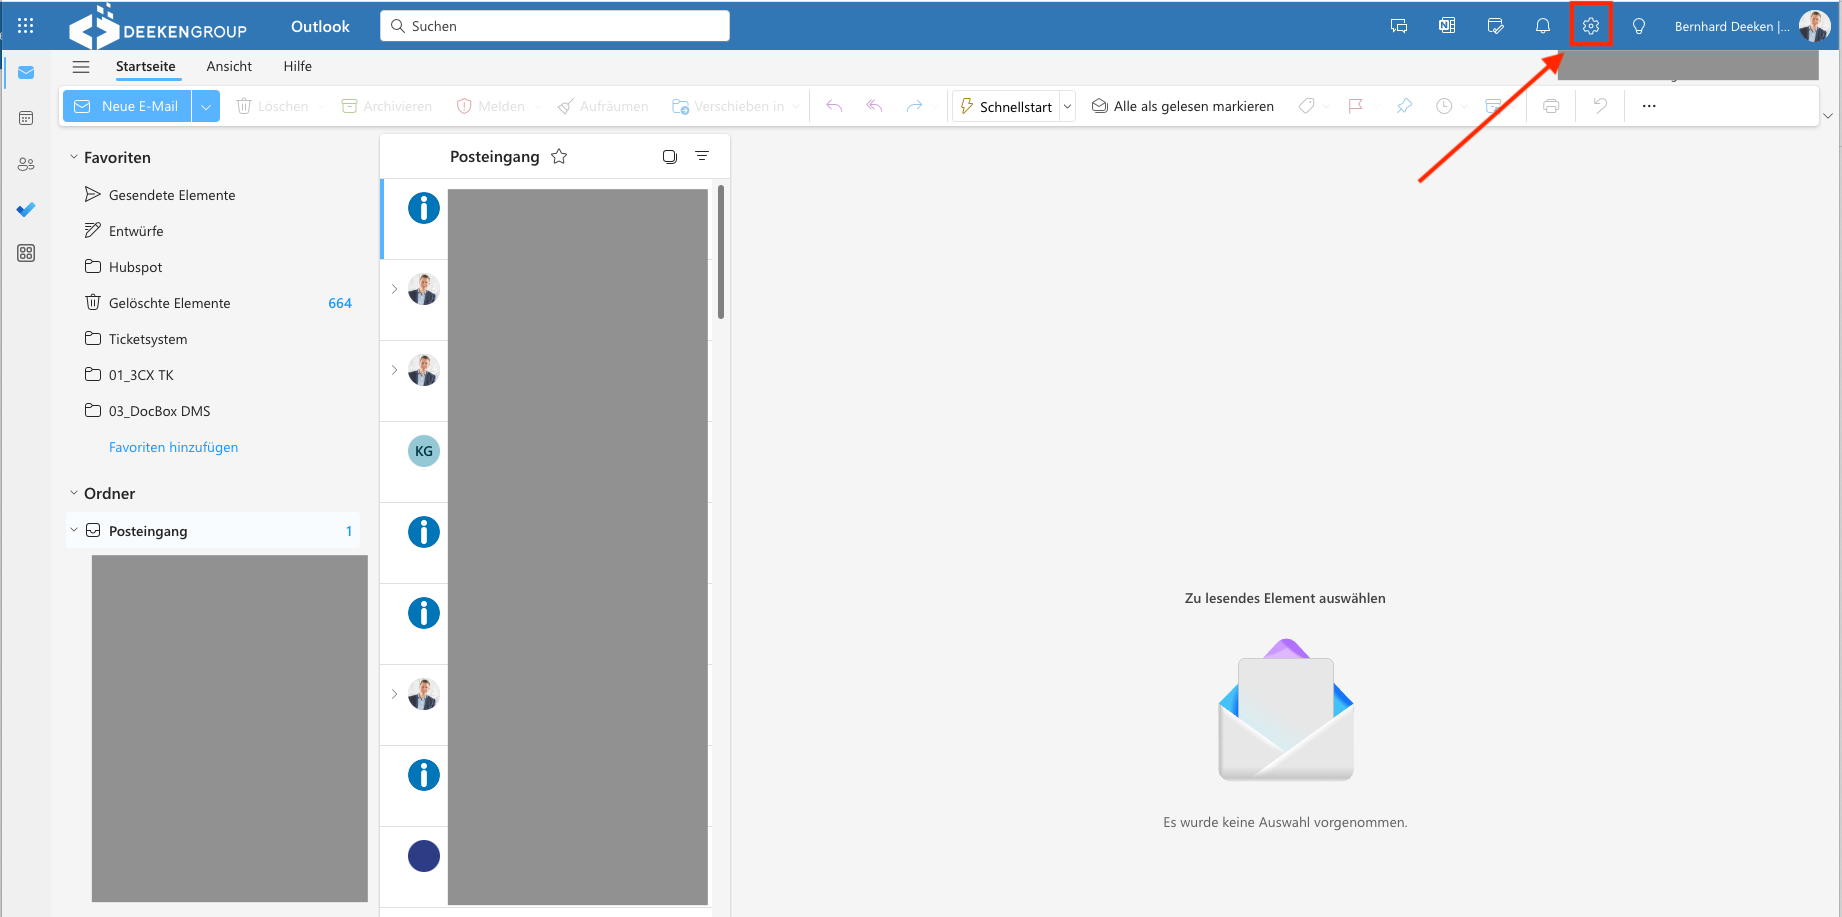Image resolution: width=1842 pixels, height=917 pixels.
Task: Click Schnellstart button
Action: tap(1006, 106)
